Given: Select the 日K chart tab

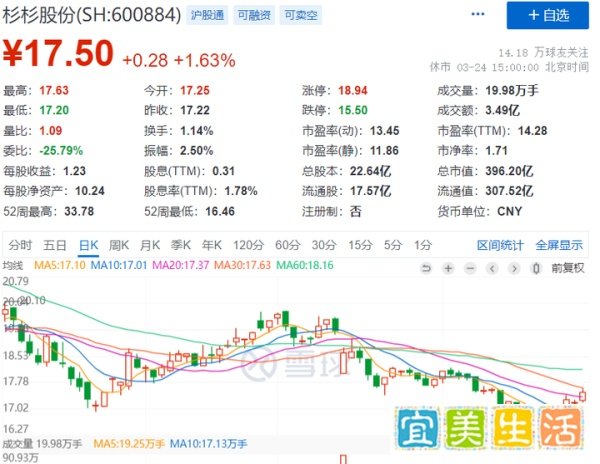Looking at the screenshot, I should [88, 245].
